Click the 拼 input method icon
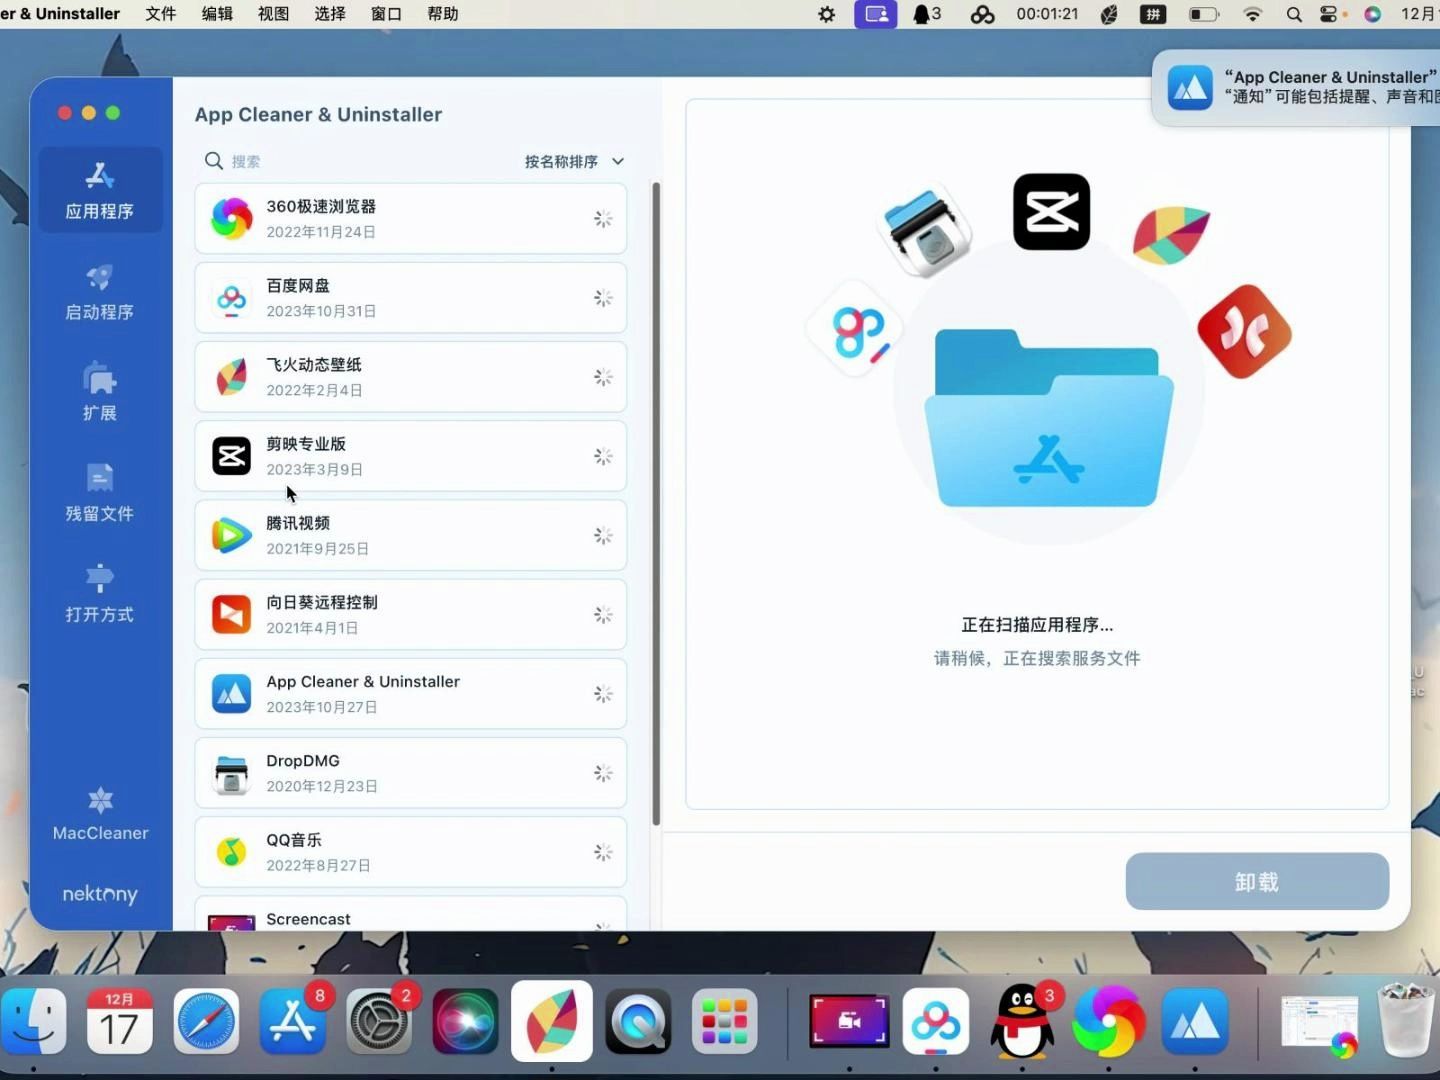 click(x=1153, y=14)
